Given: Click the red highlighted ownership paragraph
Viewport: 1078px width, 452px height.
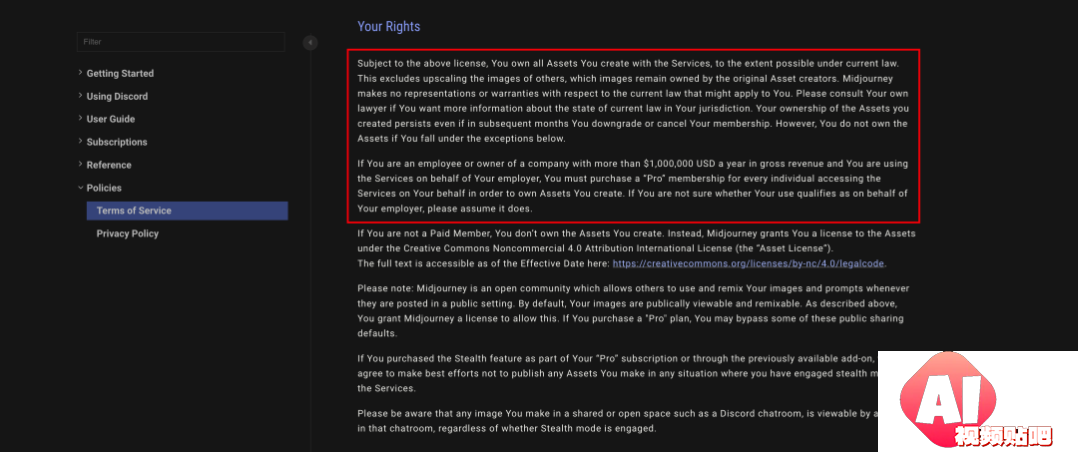Looking at the screenshot, I should pos(633,136).
